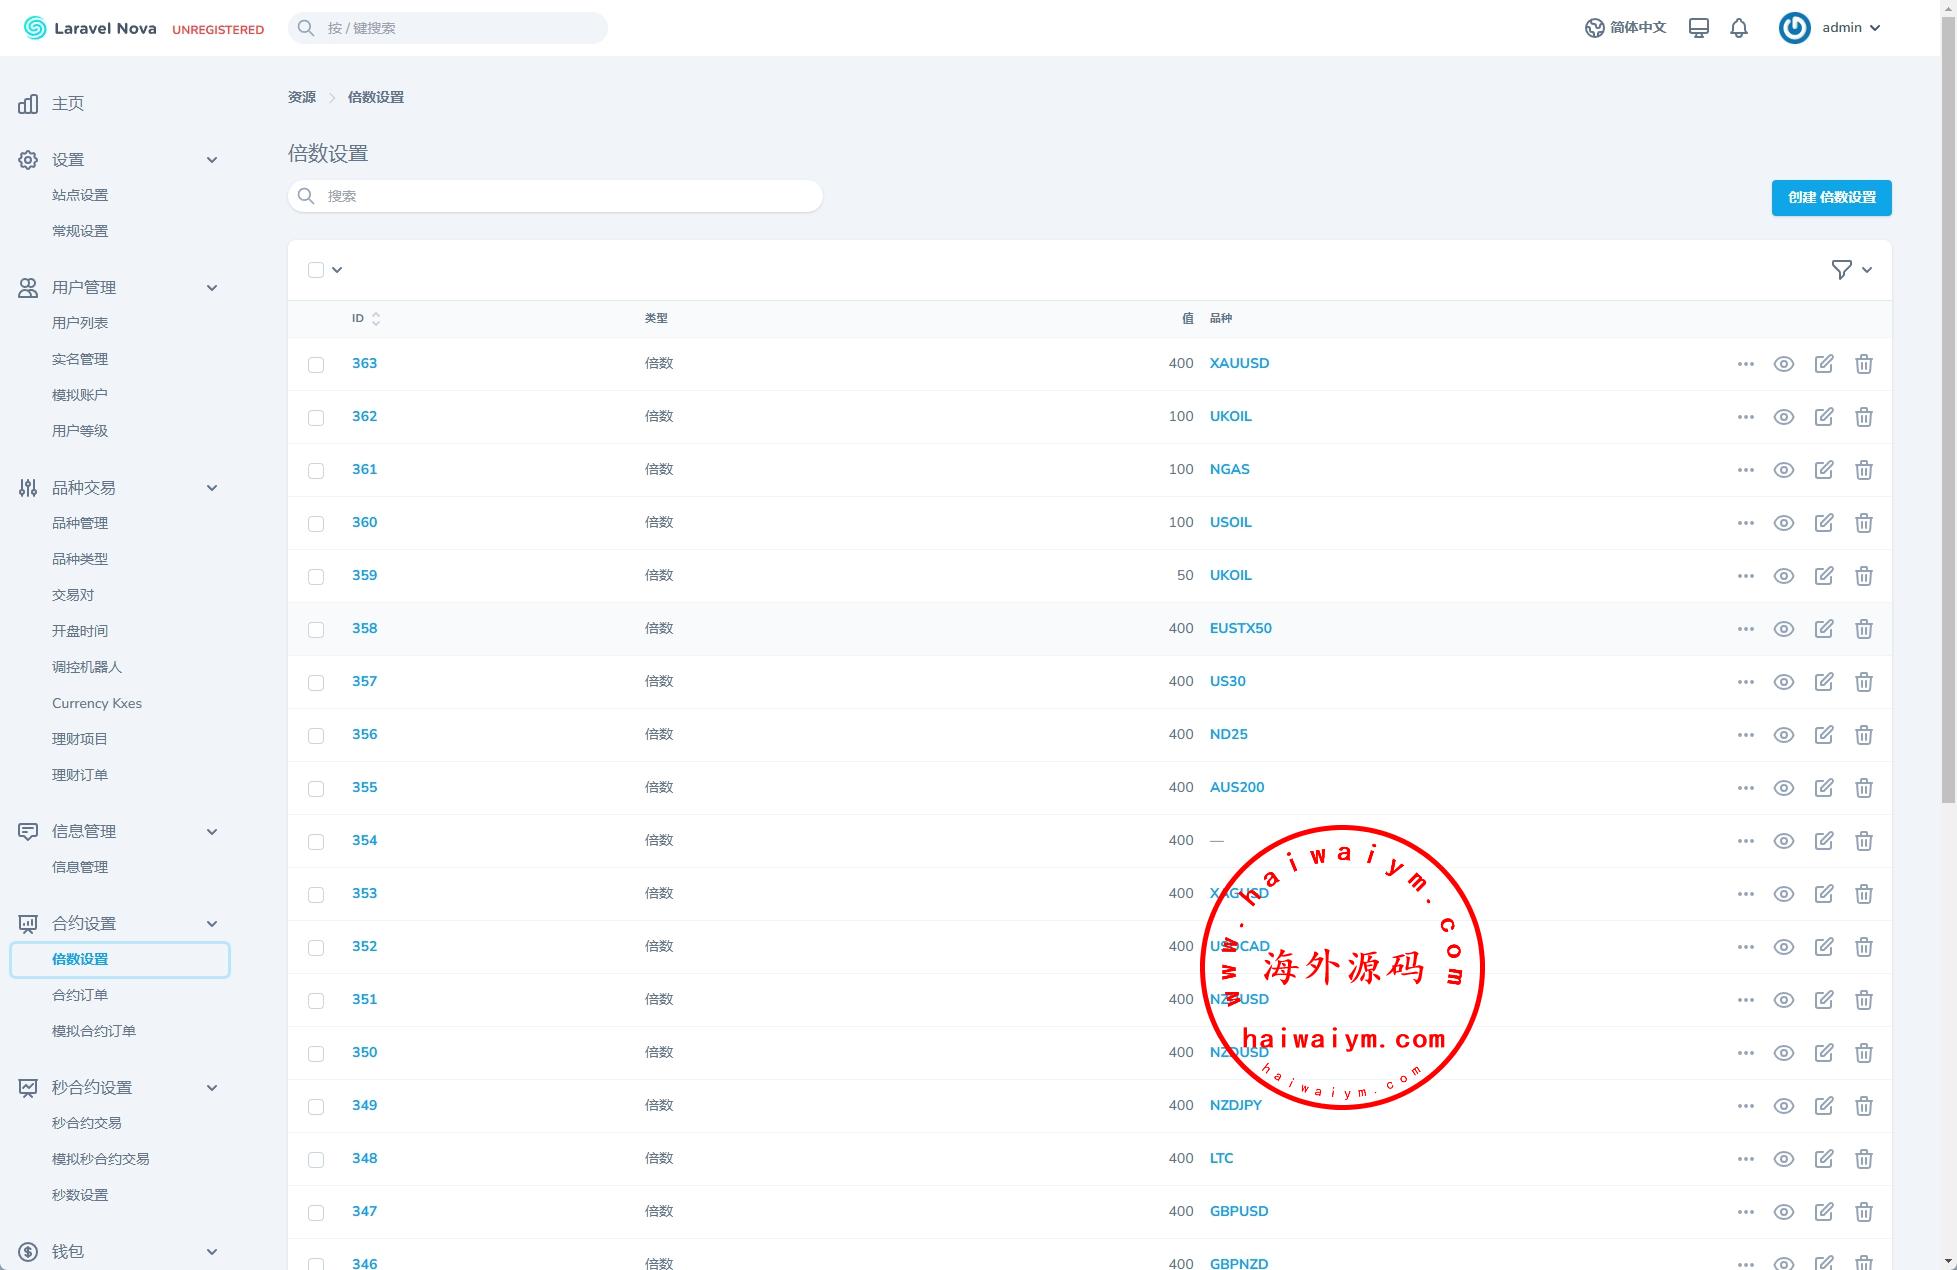1957x1270 pixels.
Task: Click trash icon for row 357 US30
Action: pos(1863,682)
